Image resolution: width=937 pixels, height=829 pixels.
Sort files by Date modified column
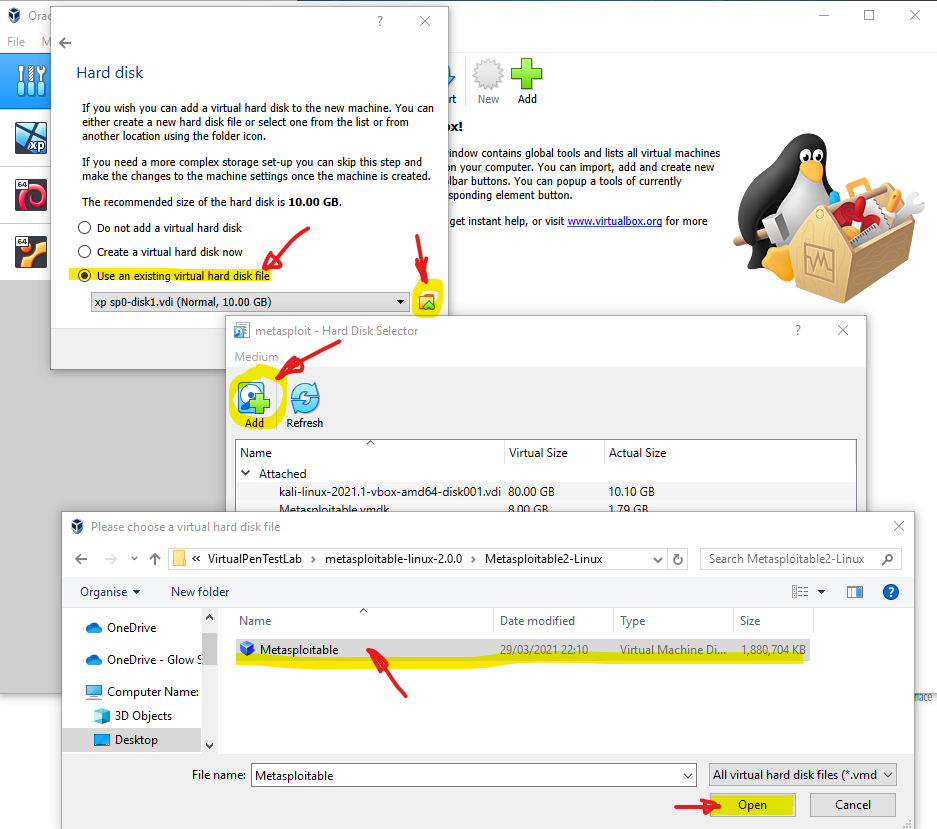click(553, 621)
